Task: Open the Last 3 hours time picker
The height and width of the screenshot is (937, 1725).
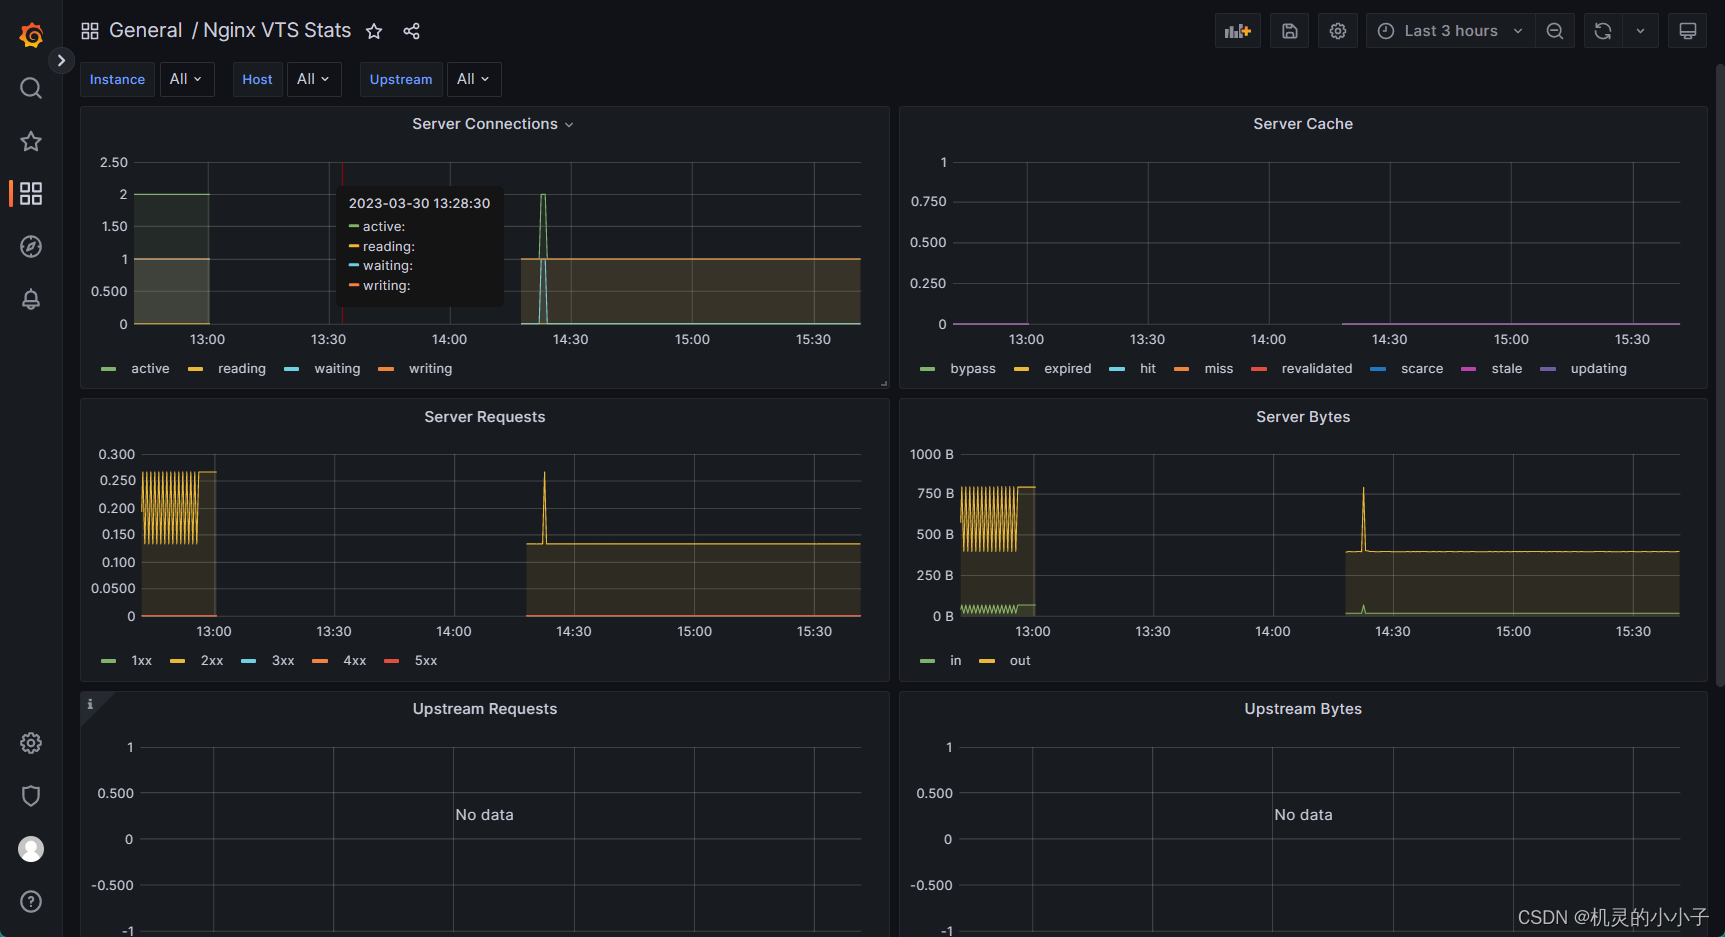Action: (x=1450, y=31)
